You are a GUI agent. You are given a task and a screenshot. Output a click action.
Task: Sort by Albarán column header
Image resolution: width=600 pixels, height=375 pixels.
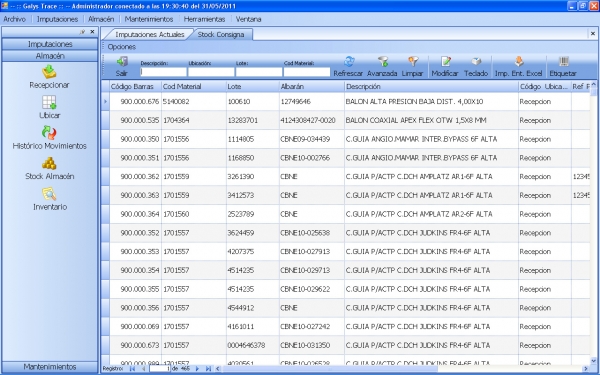[311, 87]
